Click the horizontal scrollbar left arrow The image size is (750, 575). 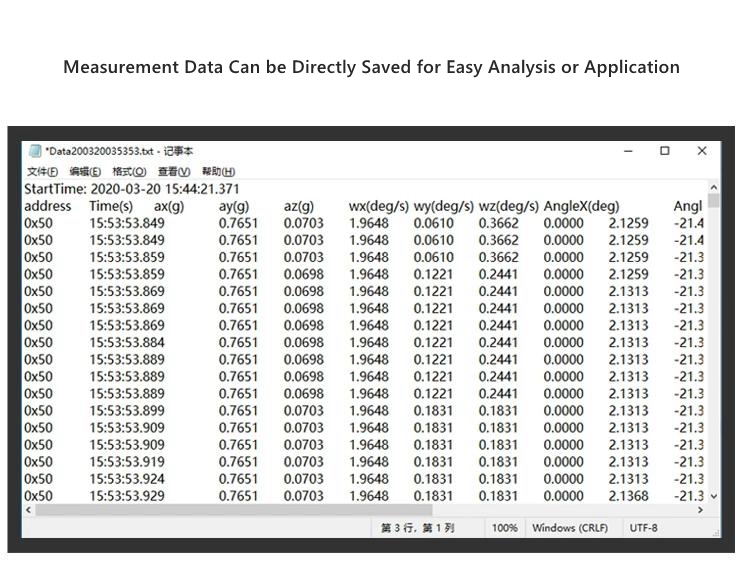(x=28, y=510)
